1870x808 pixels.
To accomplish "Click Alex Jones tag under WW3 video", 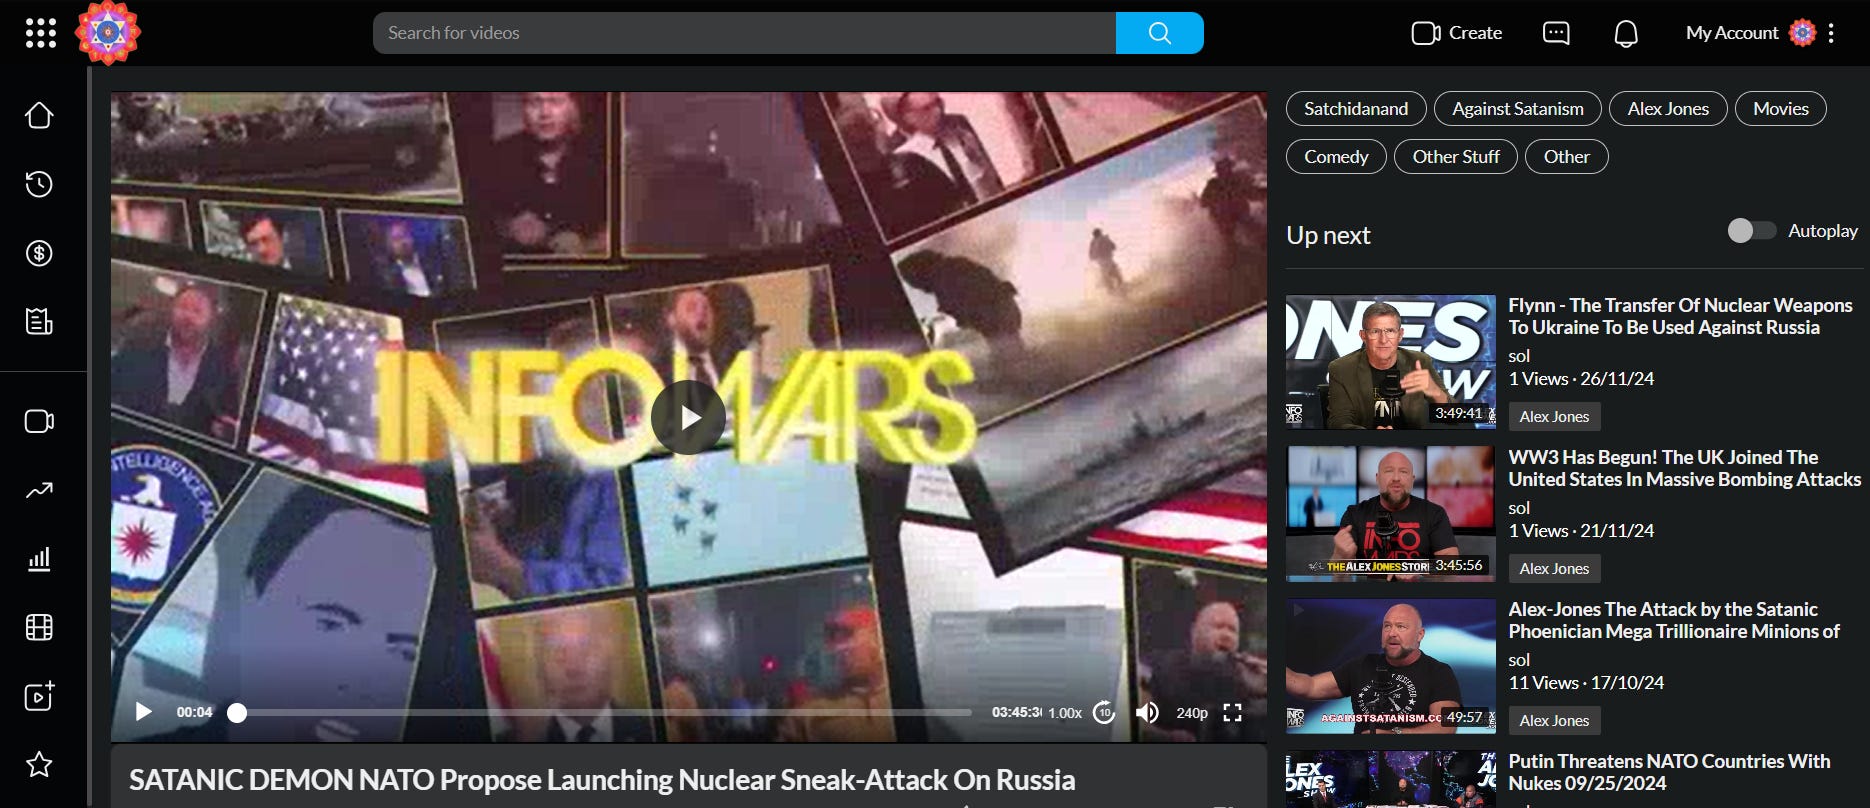I will point(1554,569).
